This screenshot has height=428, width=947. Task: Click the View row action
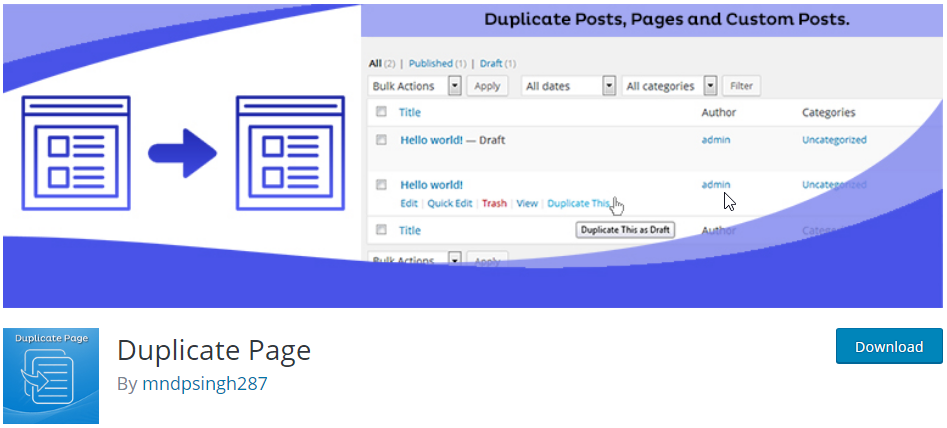click(x=527, y=203)
